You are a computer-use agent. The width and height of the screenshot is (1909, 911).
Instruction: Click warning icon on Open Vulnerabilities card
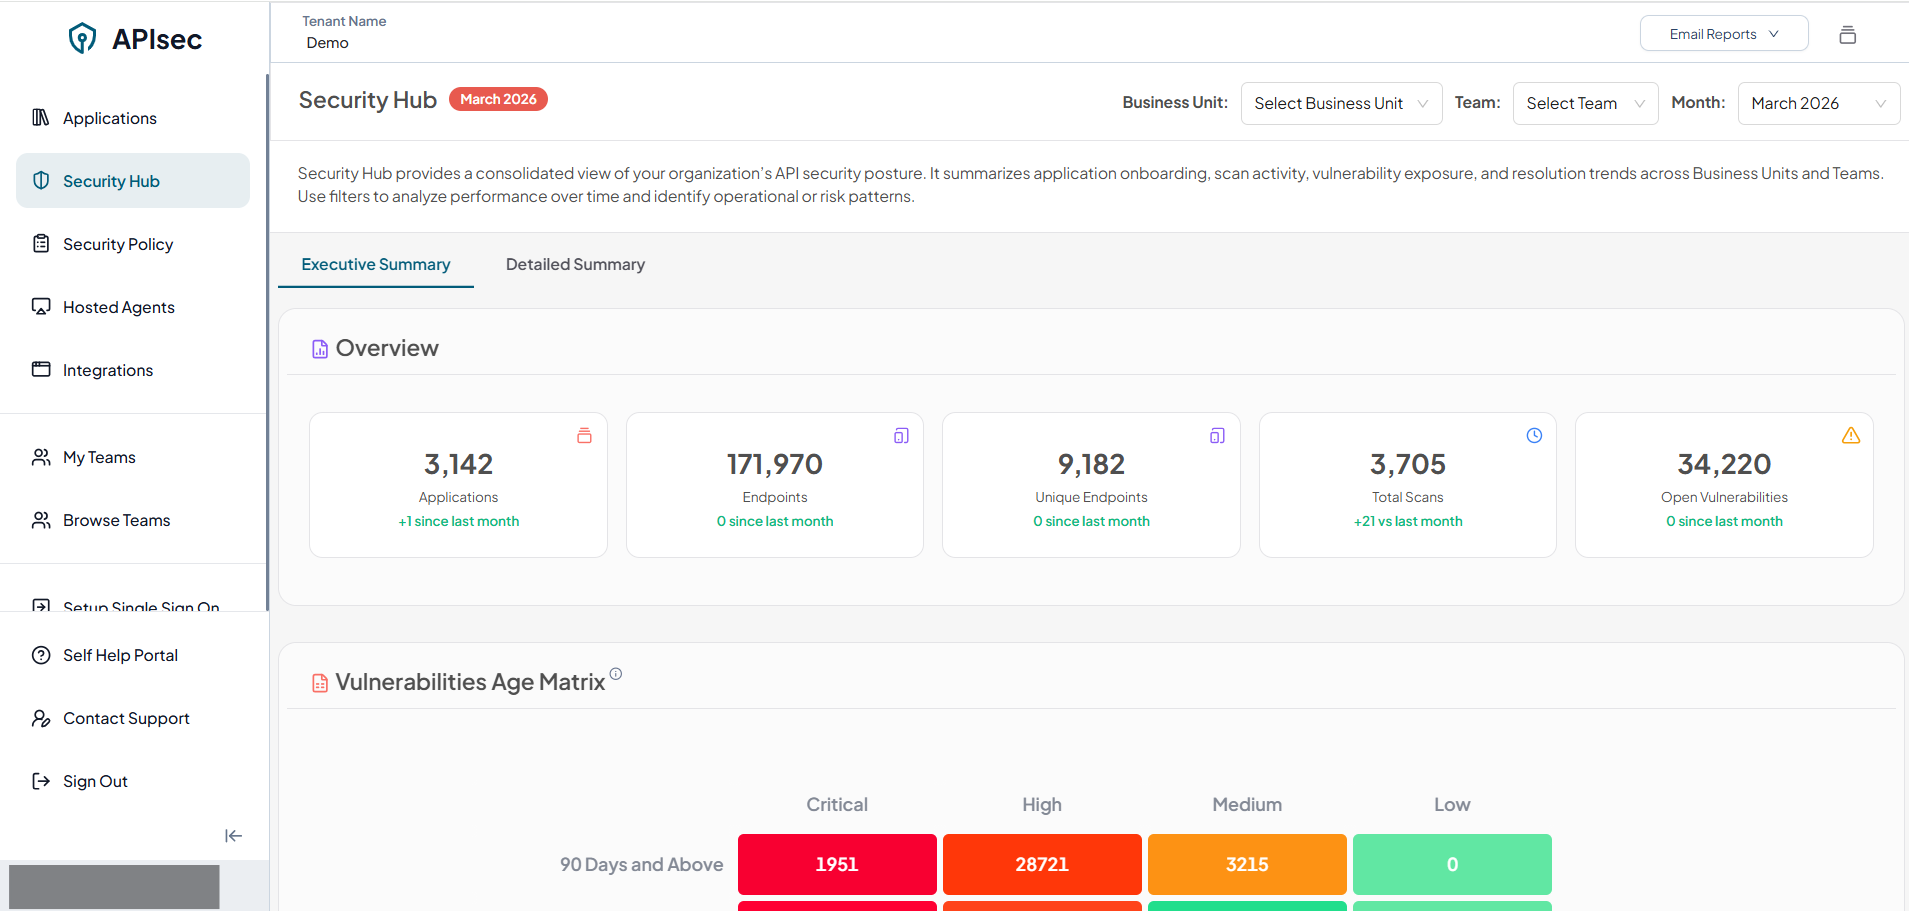coord(1850,436)
